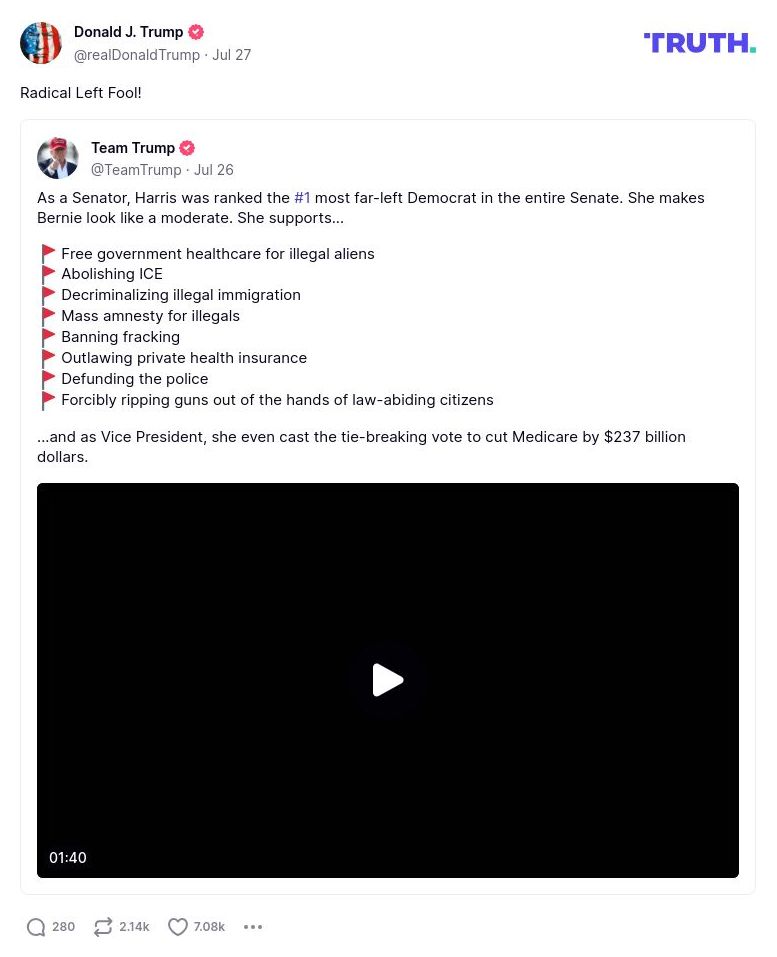Open Team Trump's profile avatar
Viewport: 777px width, 957px height.
point(58,158)
